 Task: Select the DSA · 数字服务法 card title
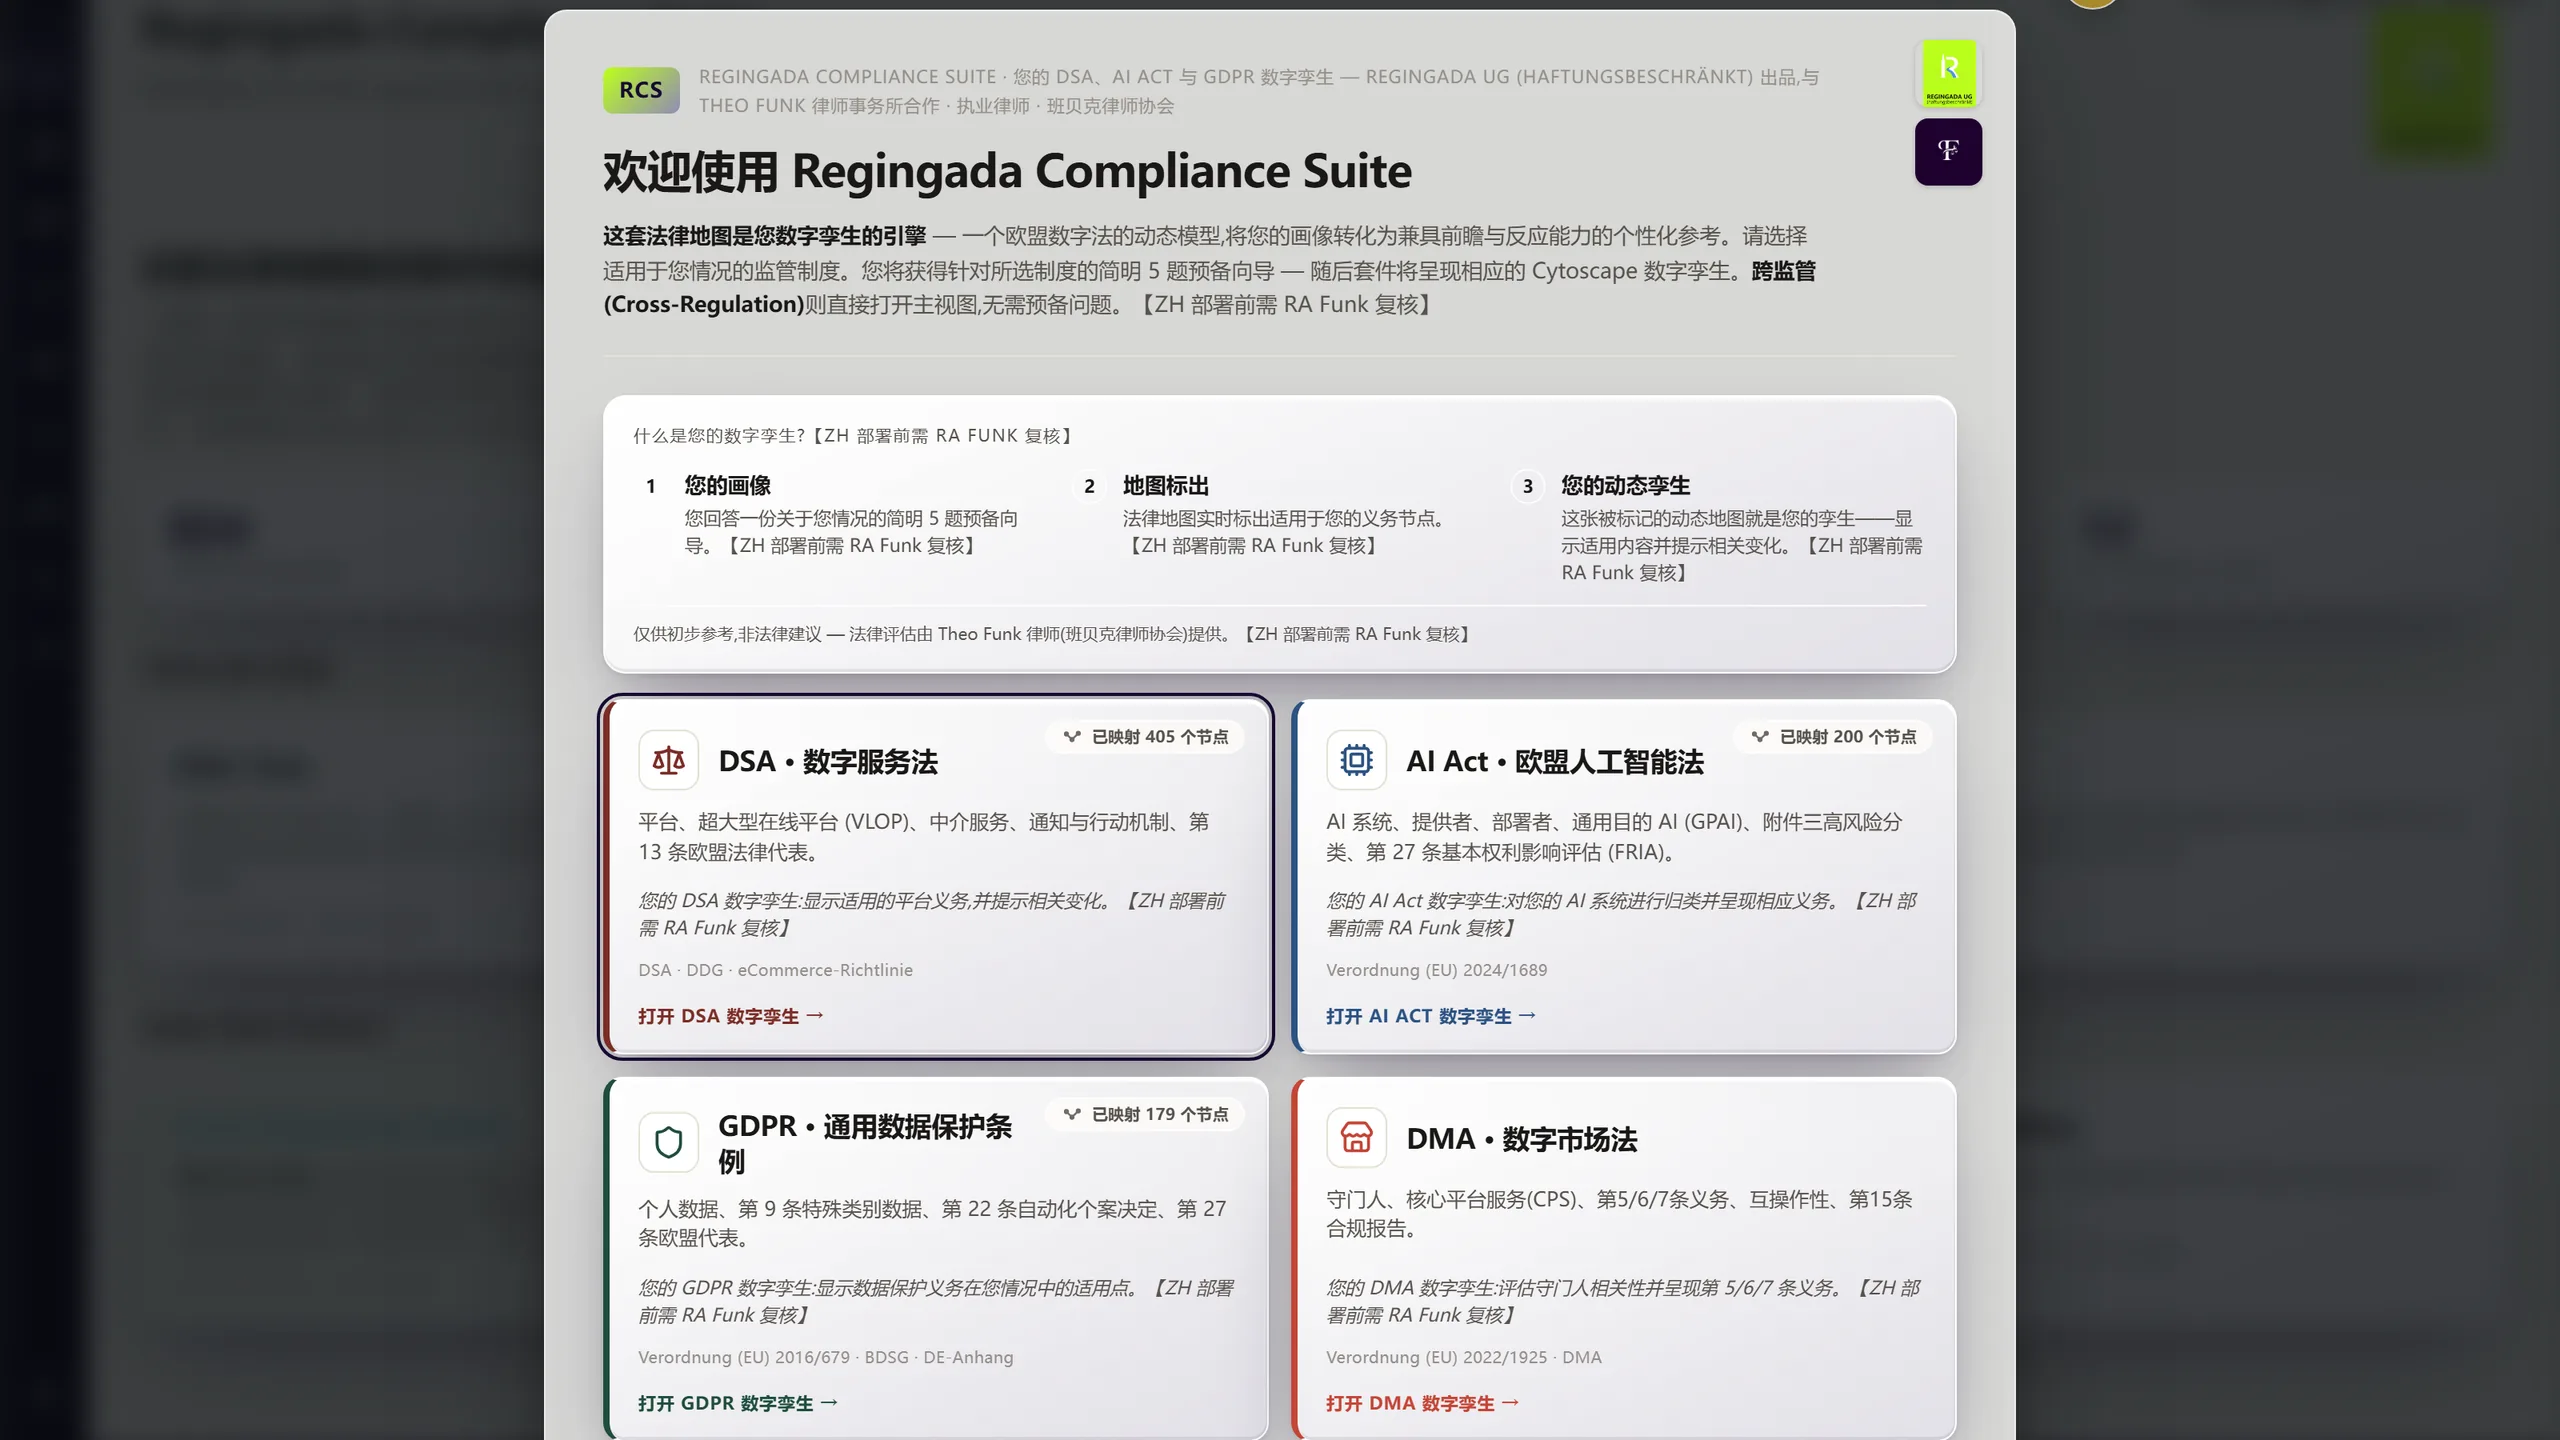(828, 762)
